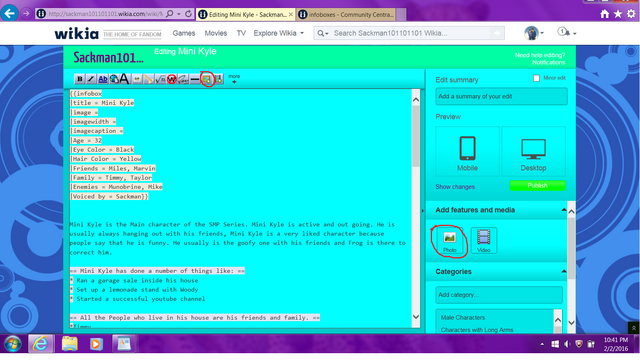640x360 pixels.
Task: Click the Publish button
Action: (x=537, y=186)
